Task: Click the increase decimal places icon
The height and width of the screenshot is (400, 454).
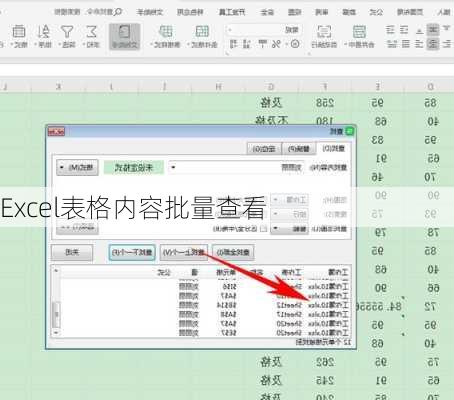Action: point(247,44)
